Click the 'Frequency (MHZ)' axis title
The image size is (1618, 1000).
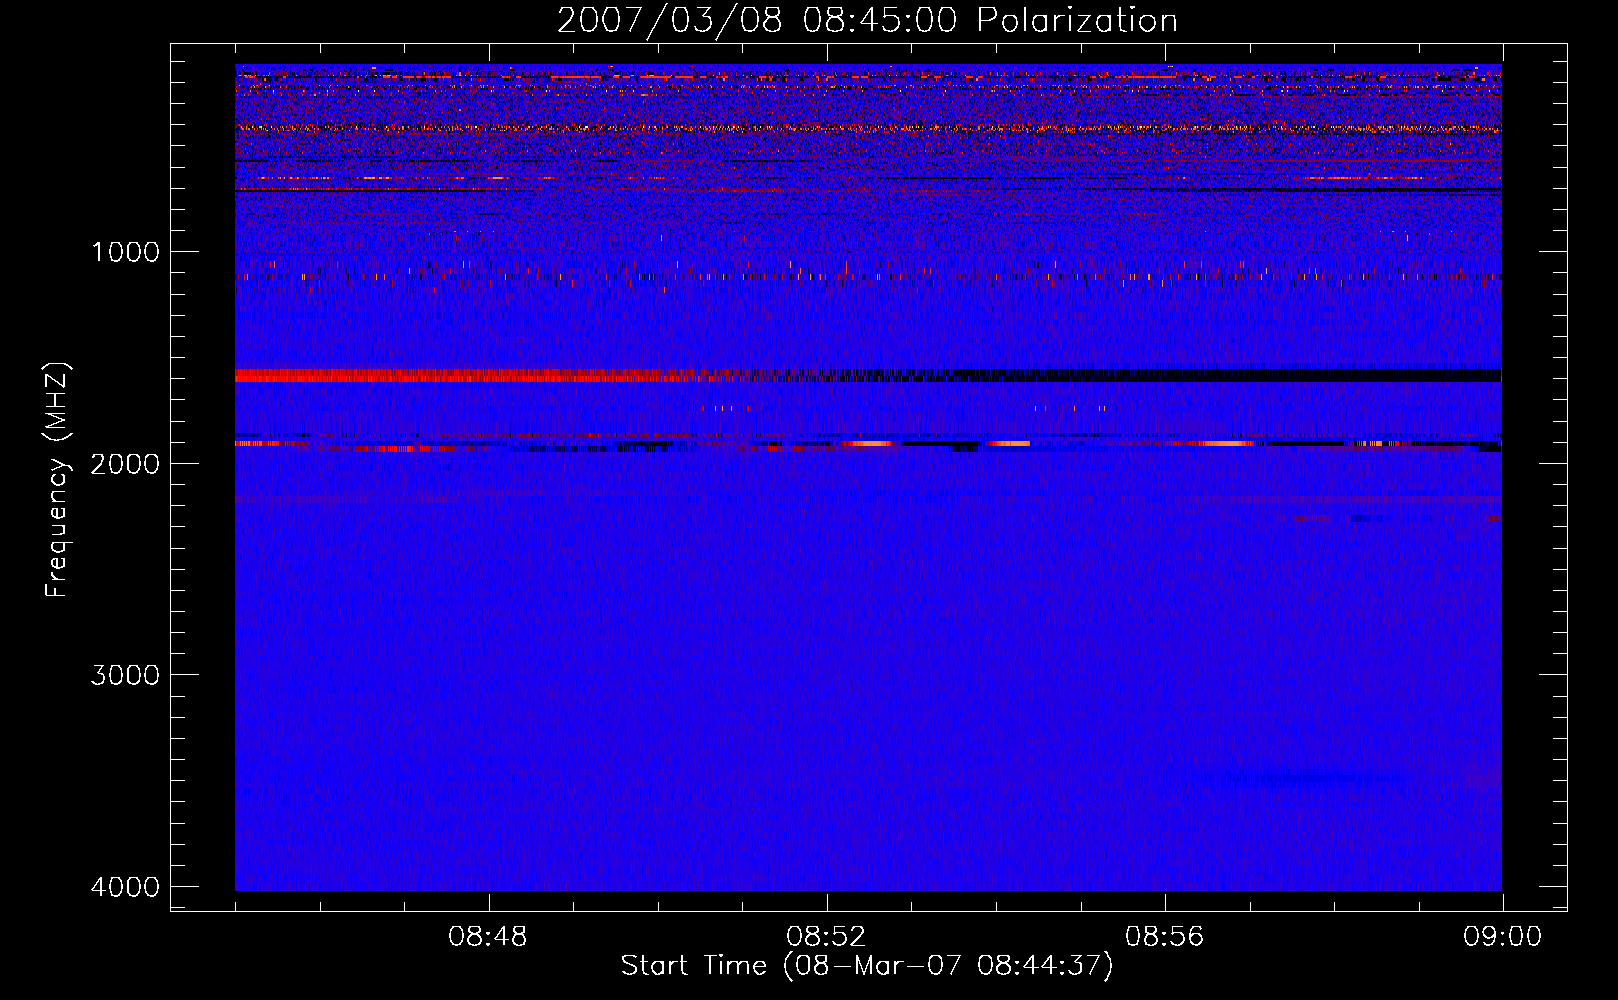click(57, 480)
